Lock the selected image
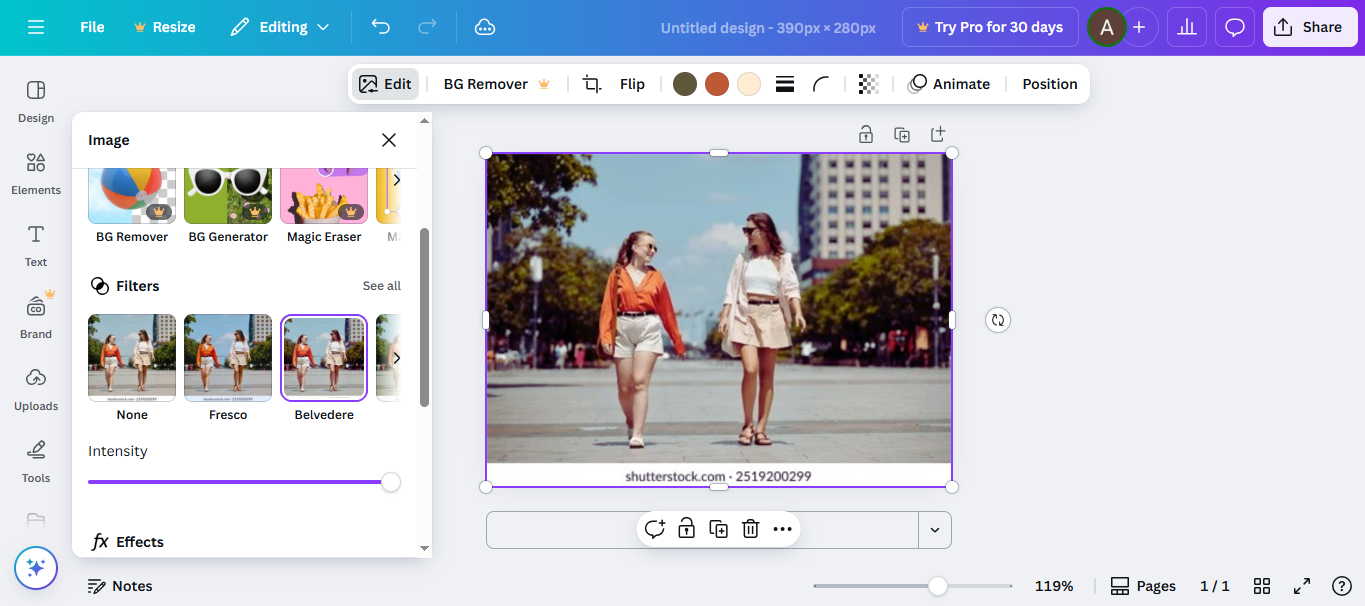 point(686,529)
